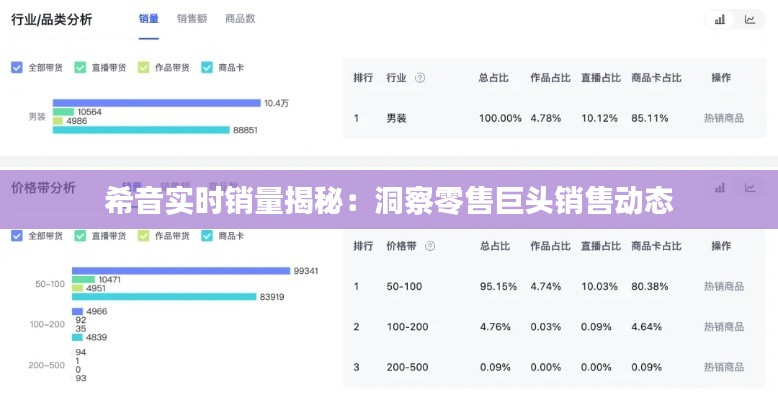Screen dimensions: 778x400
Task: Click the 4986 value label for 男装
Action: tap(76, 121)
